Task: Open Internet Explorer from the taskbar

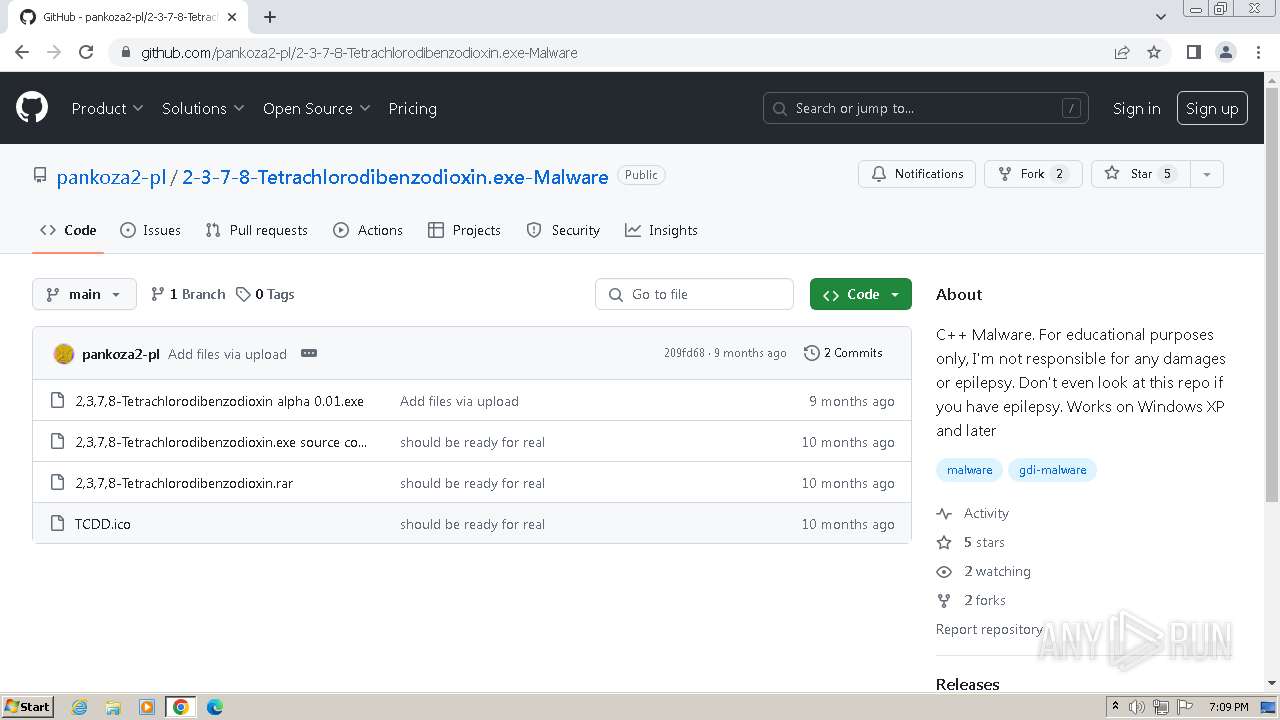Action: pos(79,707)
